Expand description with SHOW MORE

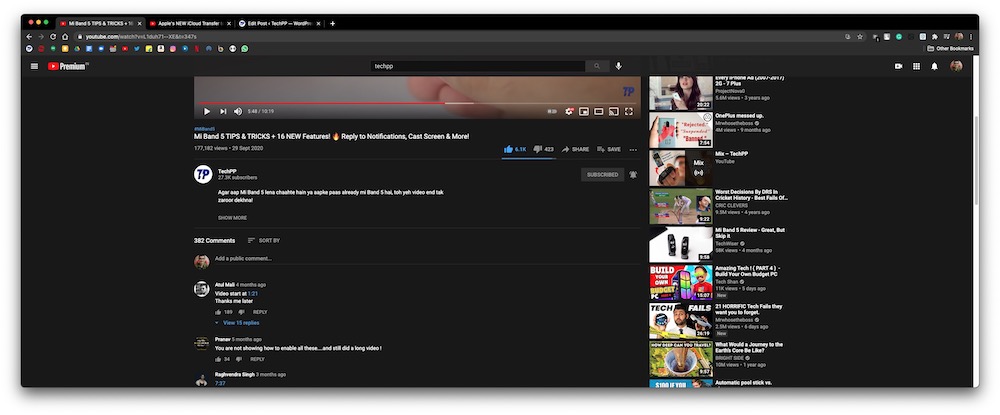pyautogui.click(x=232, y=218)
